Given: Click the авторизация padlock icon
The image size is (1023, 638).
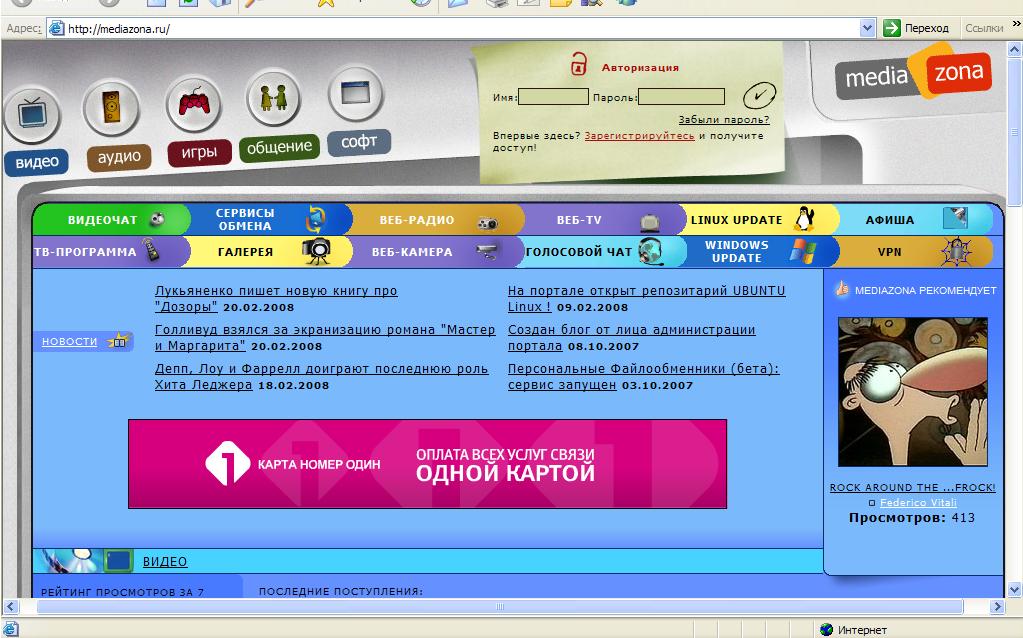Looking at the screenshot, I should point(579,64).
